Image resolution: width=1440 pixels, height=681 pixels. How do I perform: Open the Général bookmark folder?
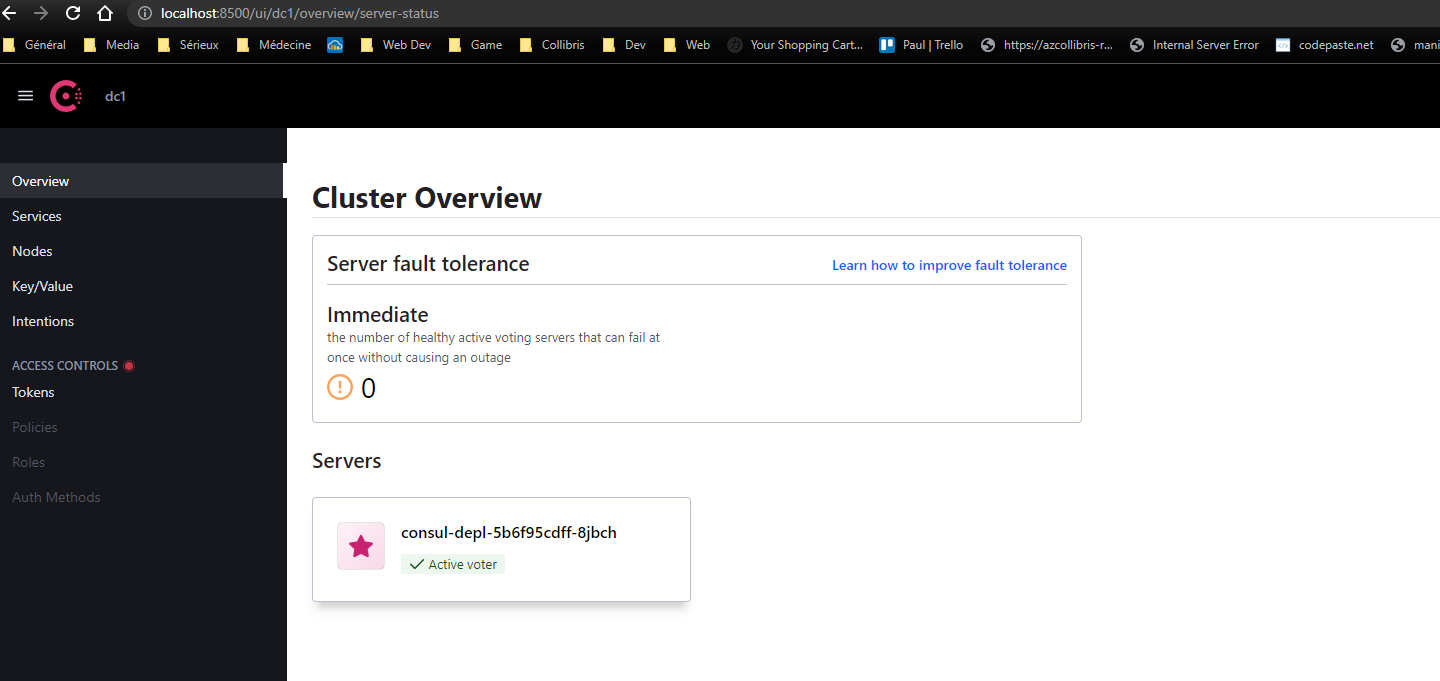click(35, 45)
